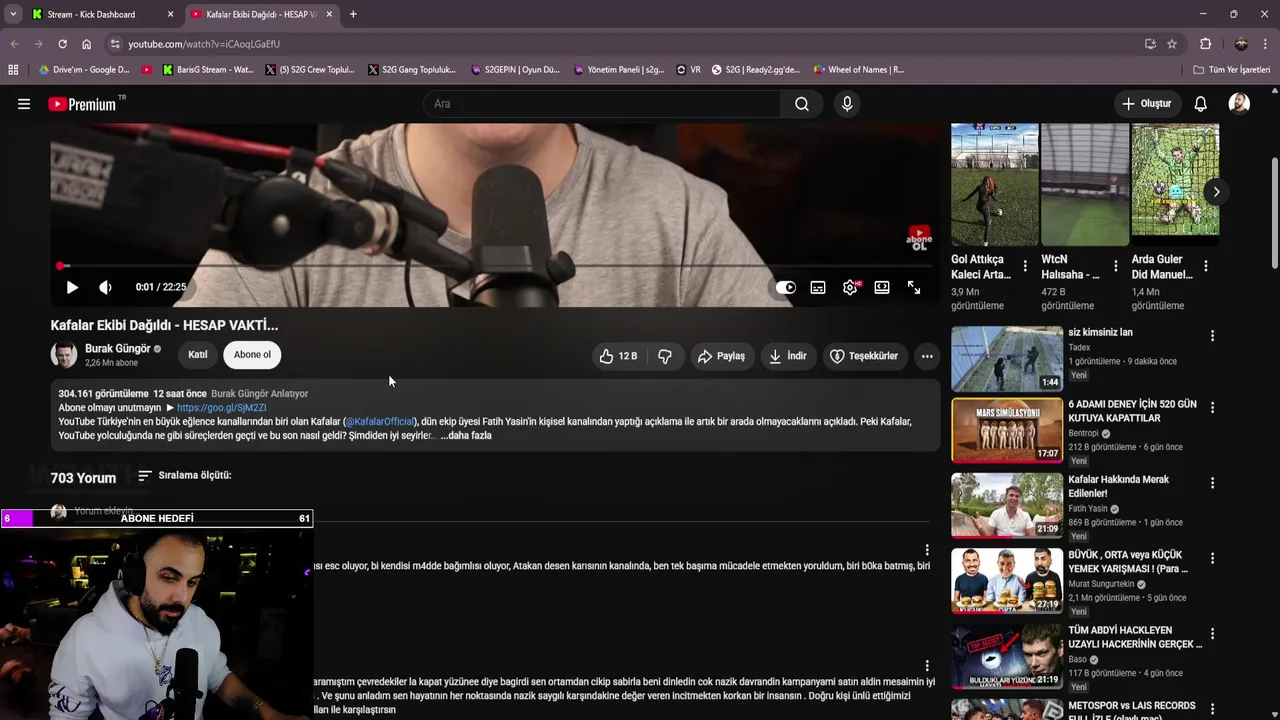Toggle the autoplay switch

click(x=786, y=287)
